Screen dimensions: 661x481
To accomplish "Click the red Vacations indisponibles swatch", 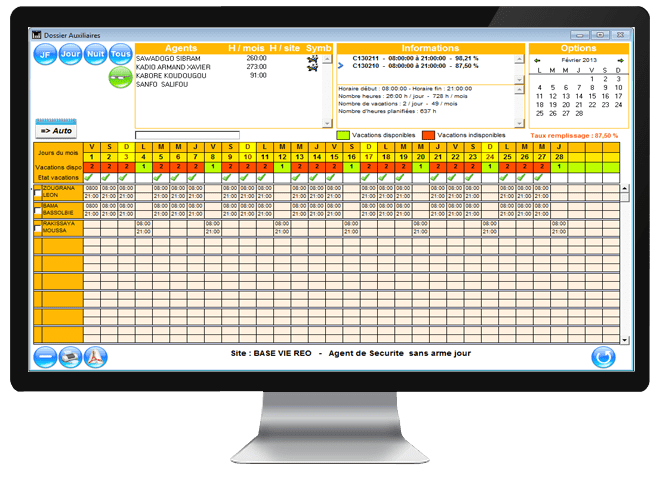I will pyautogui.click(x=428, y=135).
